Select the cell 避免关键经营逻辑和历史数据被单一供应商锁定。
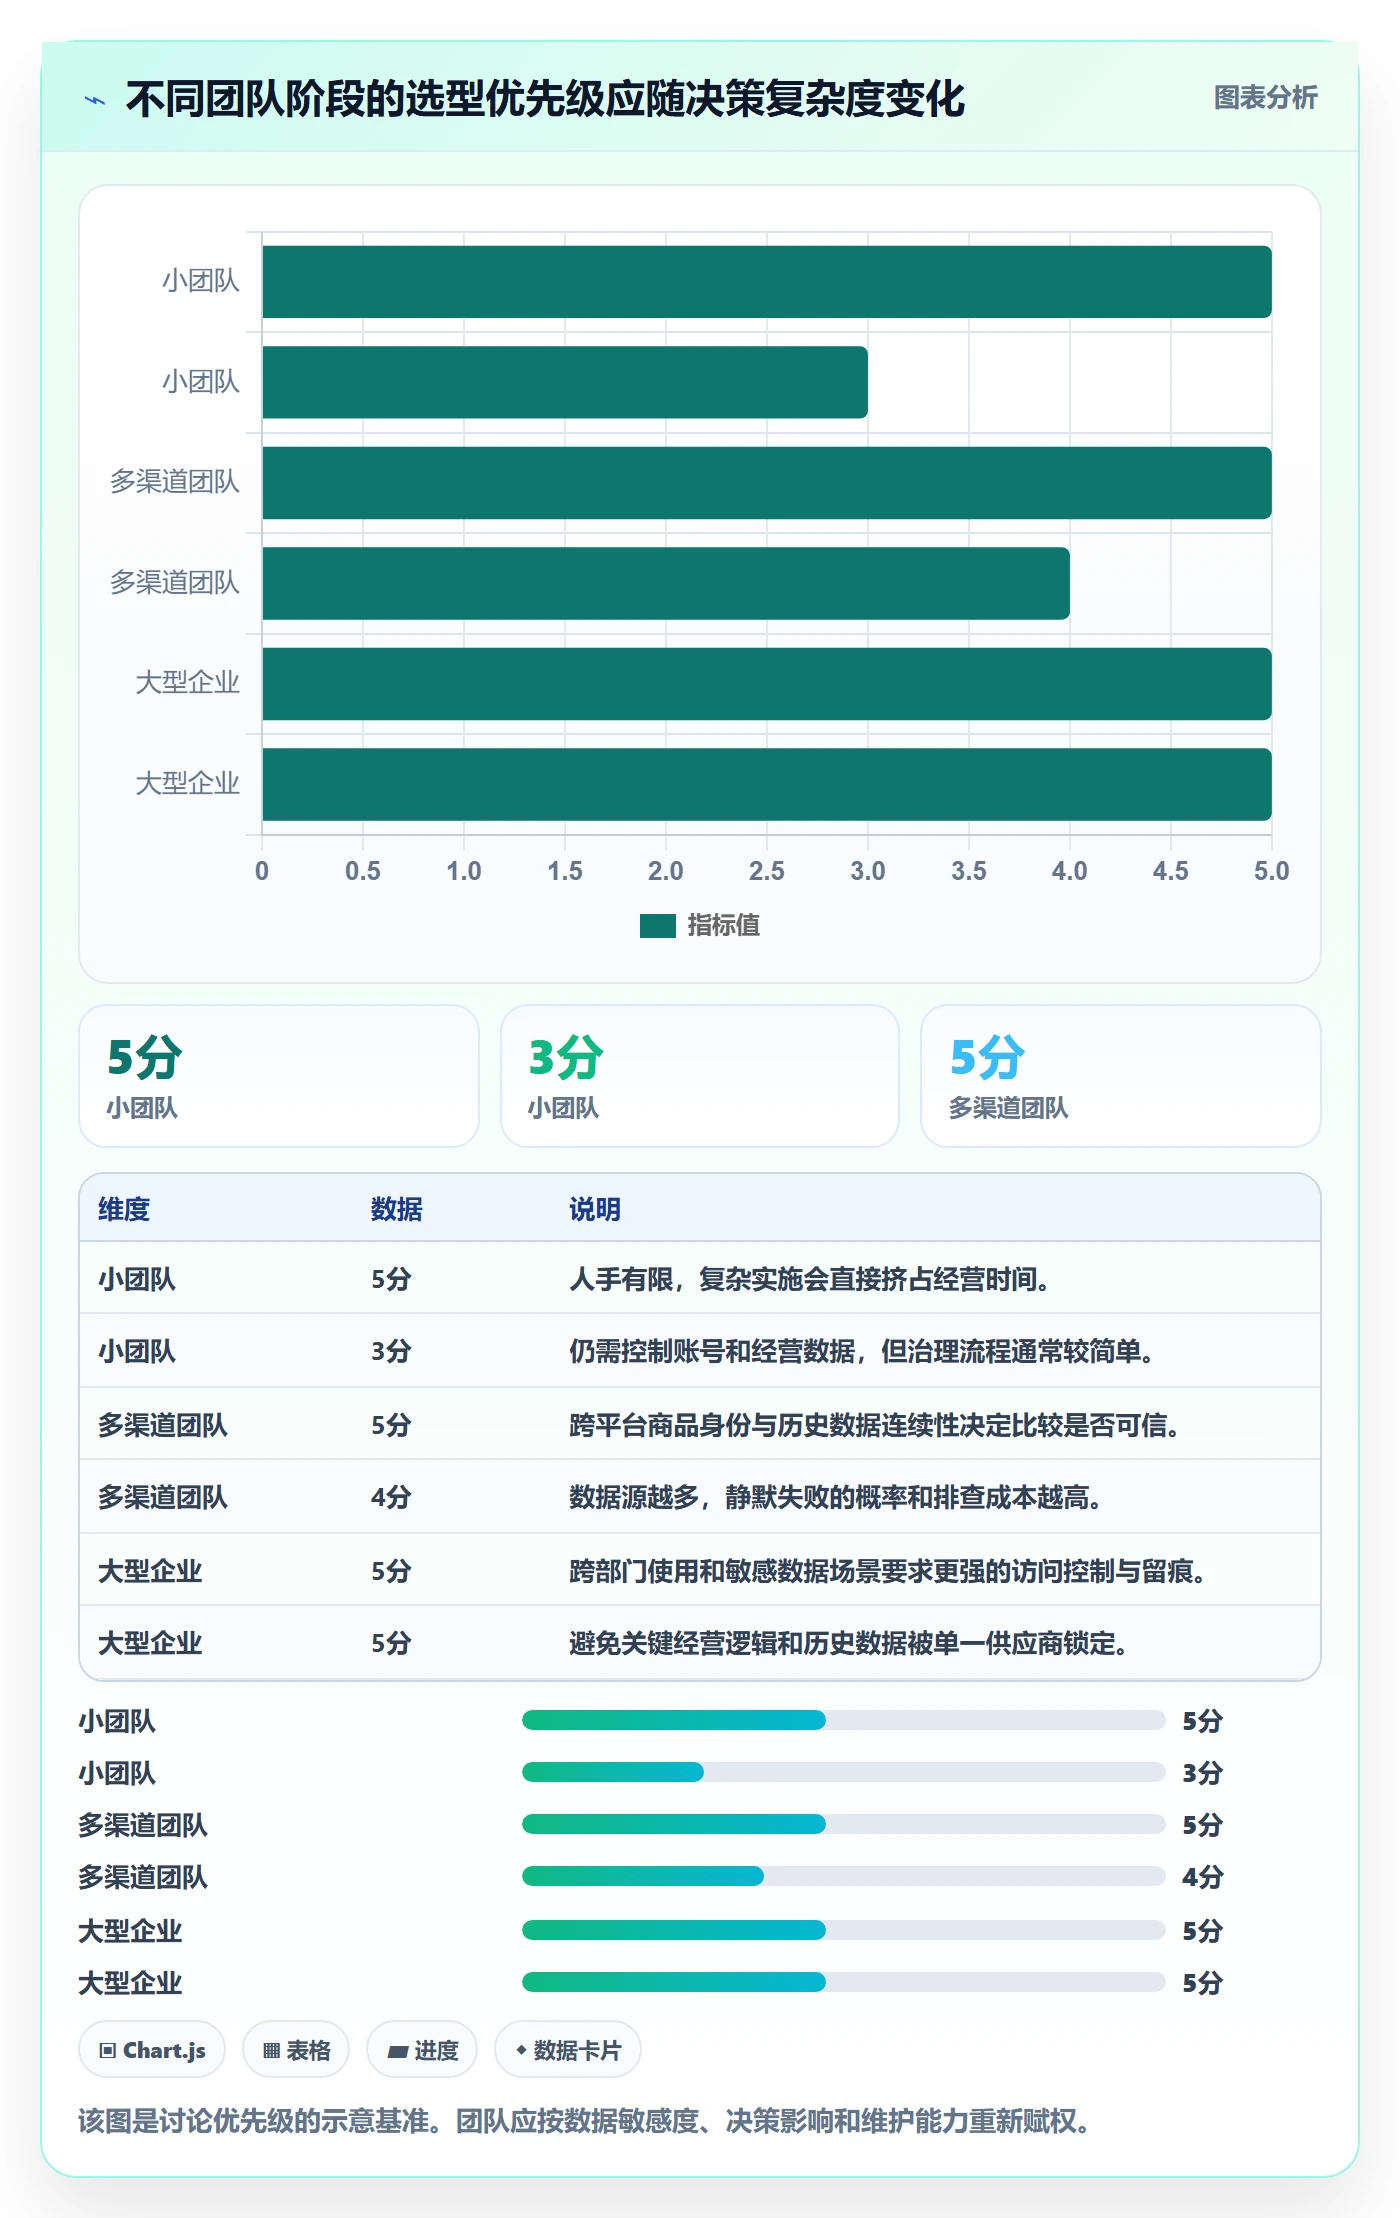 point(849,1643)
